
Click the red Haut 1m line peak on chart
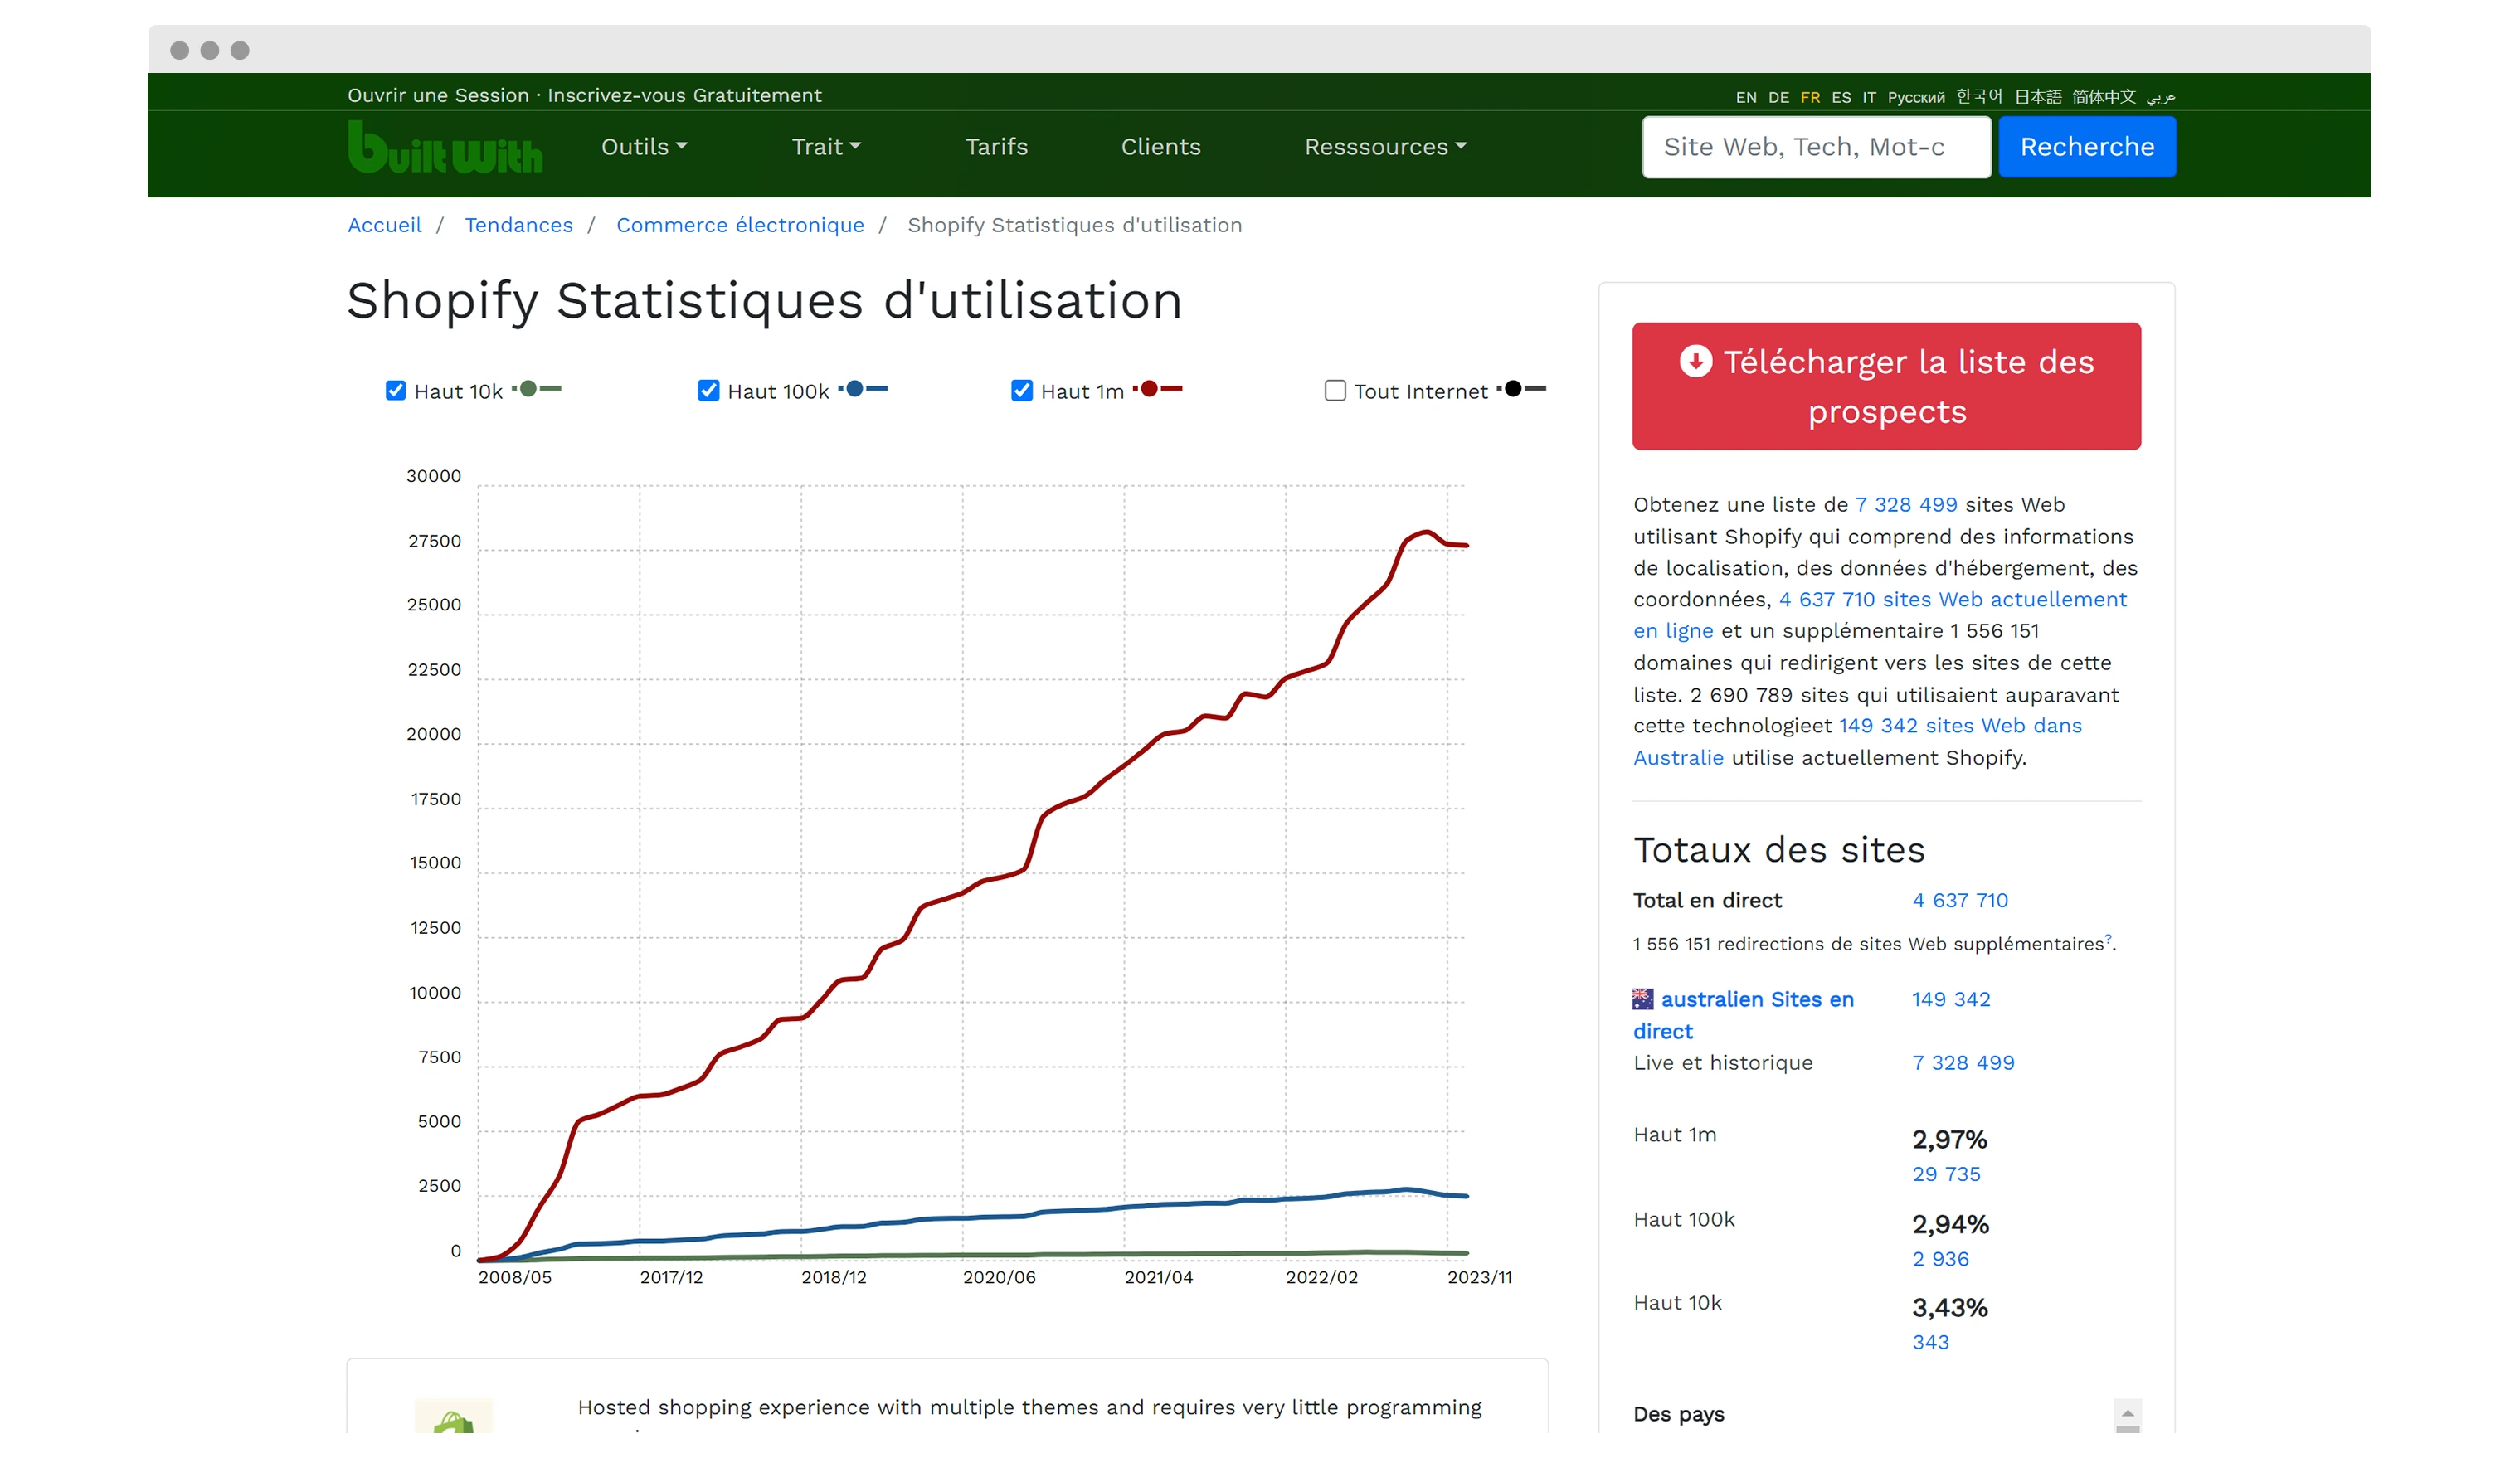tap(1426, 532)
